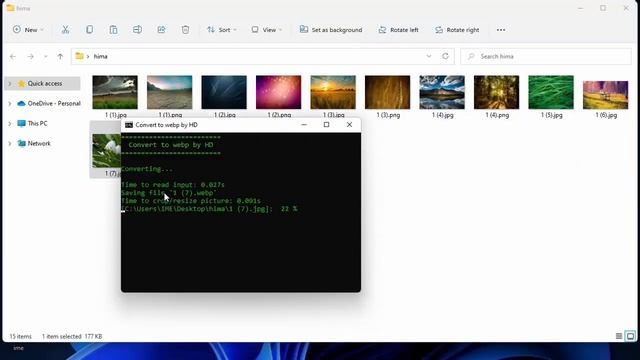Expand address bar history dropdown
This screenshot has width=640, height=360.
click(429, 56)
